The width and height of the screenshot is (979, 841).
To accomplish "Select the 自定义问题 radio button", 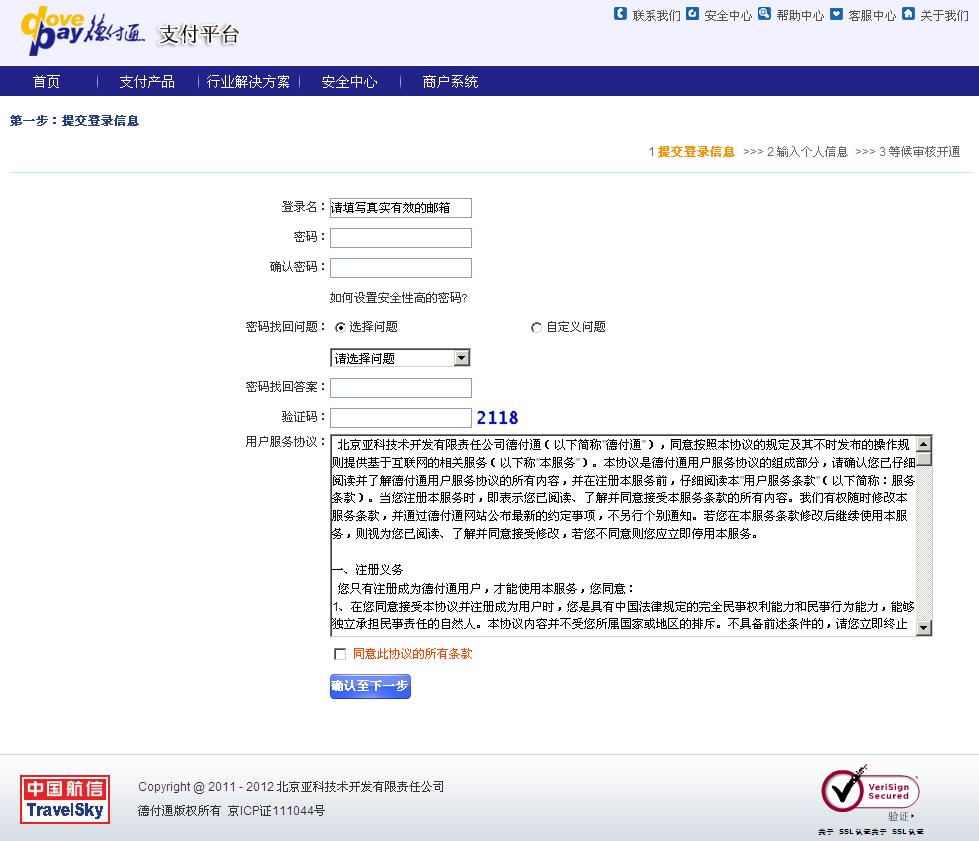I will tap(537, 327).
